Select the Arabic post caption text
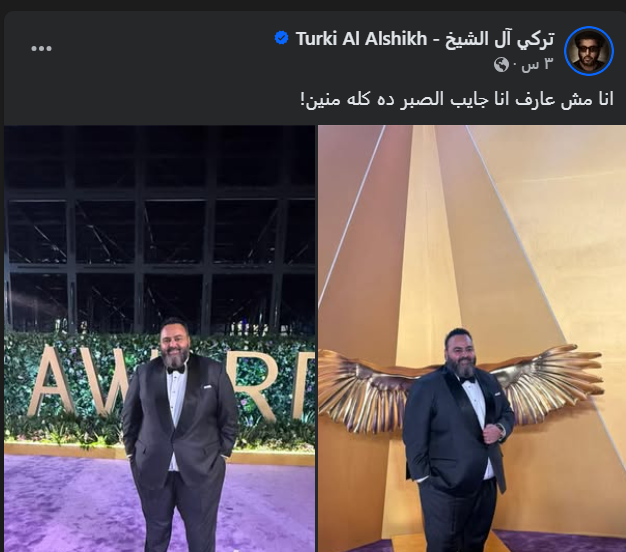This screenshot has width=626, height=552. coord(457,99)
